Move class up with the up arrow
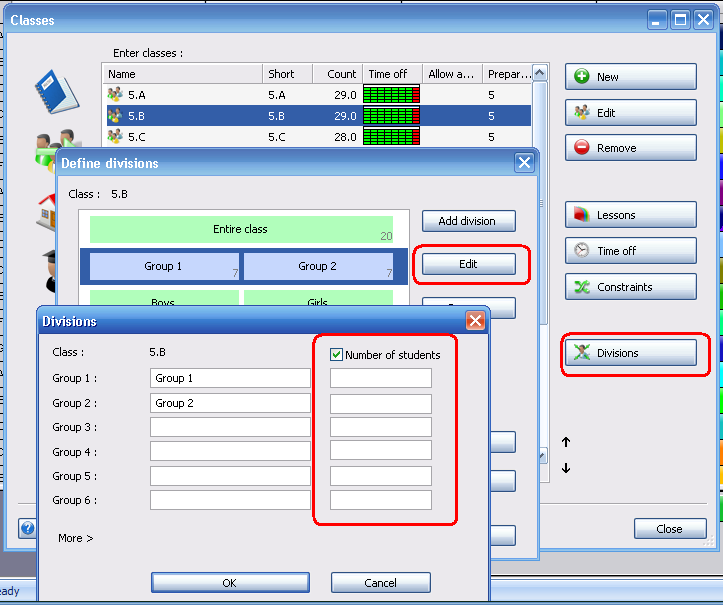Screen dimensions: 725x606 [566, 442]
